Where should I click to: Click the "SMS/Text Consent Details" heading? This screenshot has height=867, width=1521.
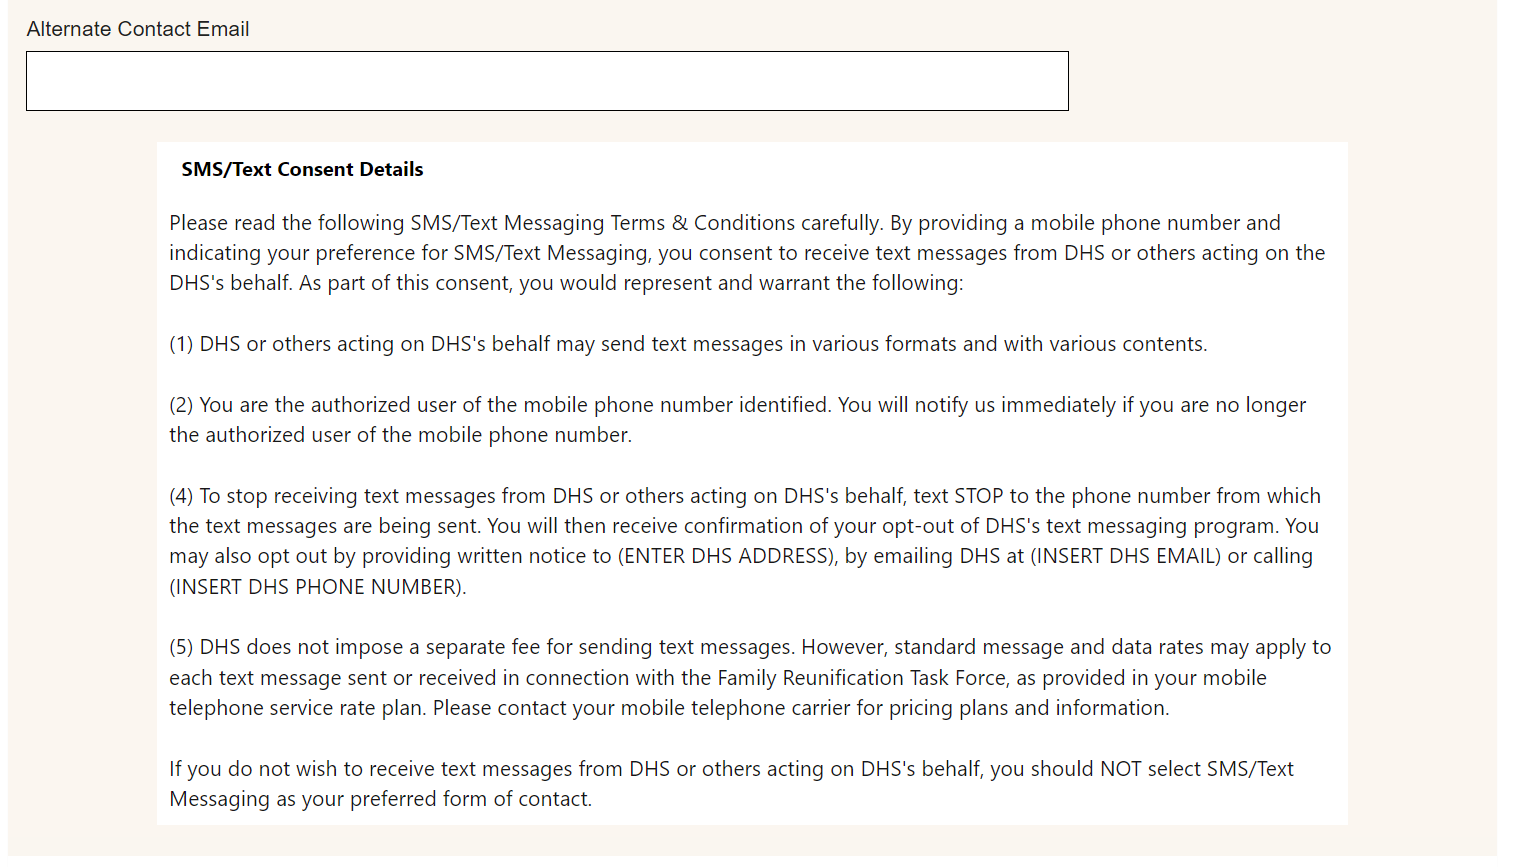[x=302, y=169]
